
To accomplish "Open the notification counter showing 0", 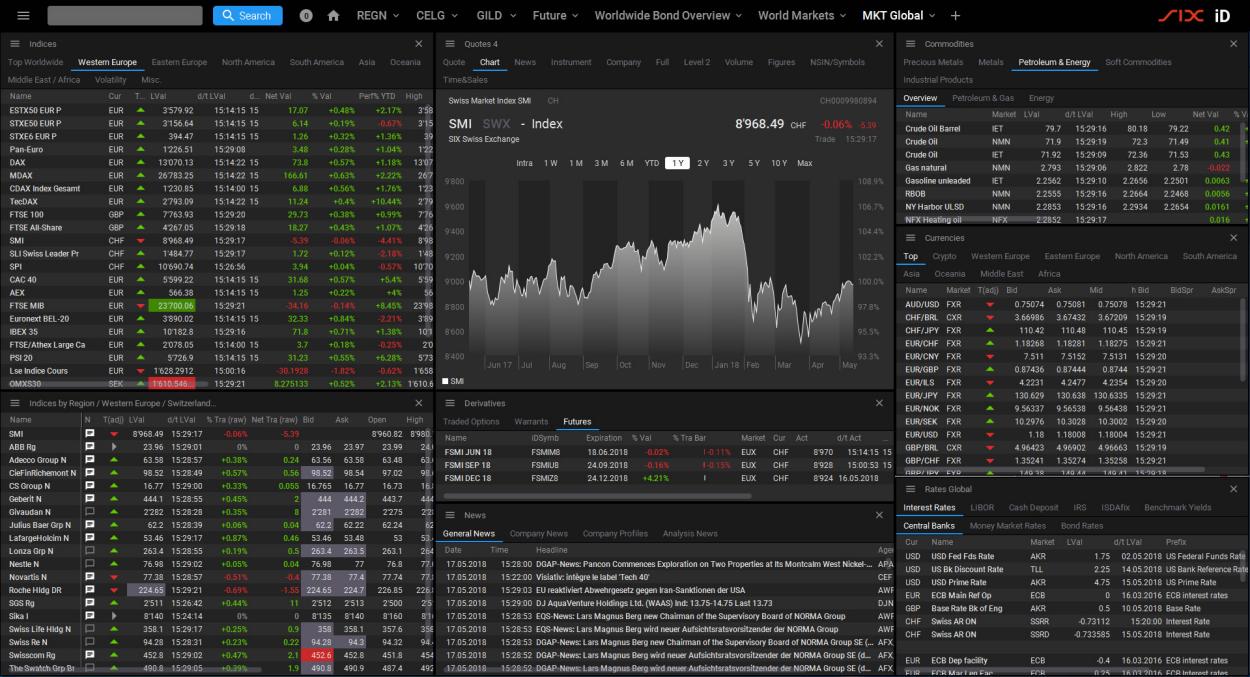I will pos(306,16).
